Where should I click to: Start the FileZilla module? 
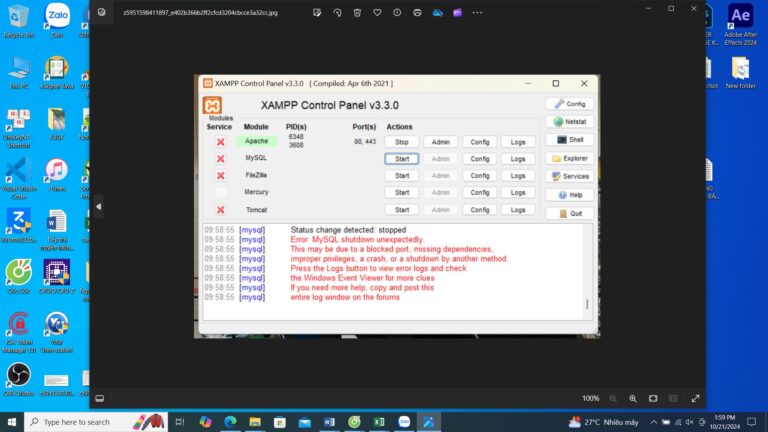pyautogui.click(x=402, y=175)
